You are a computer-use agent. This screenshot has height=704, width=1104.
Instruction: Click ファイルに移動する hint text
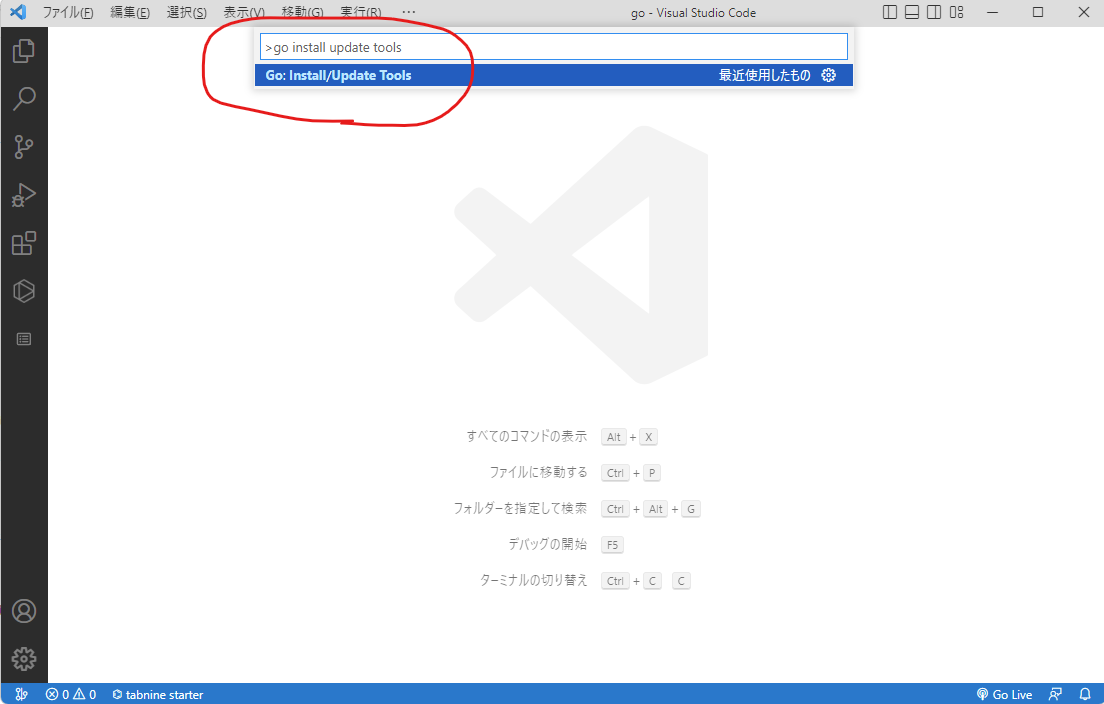click(538, 472)
